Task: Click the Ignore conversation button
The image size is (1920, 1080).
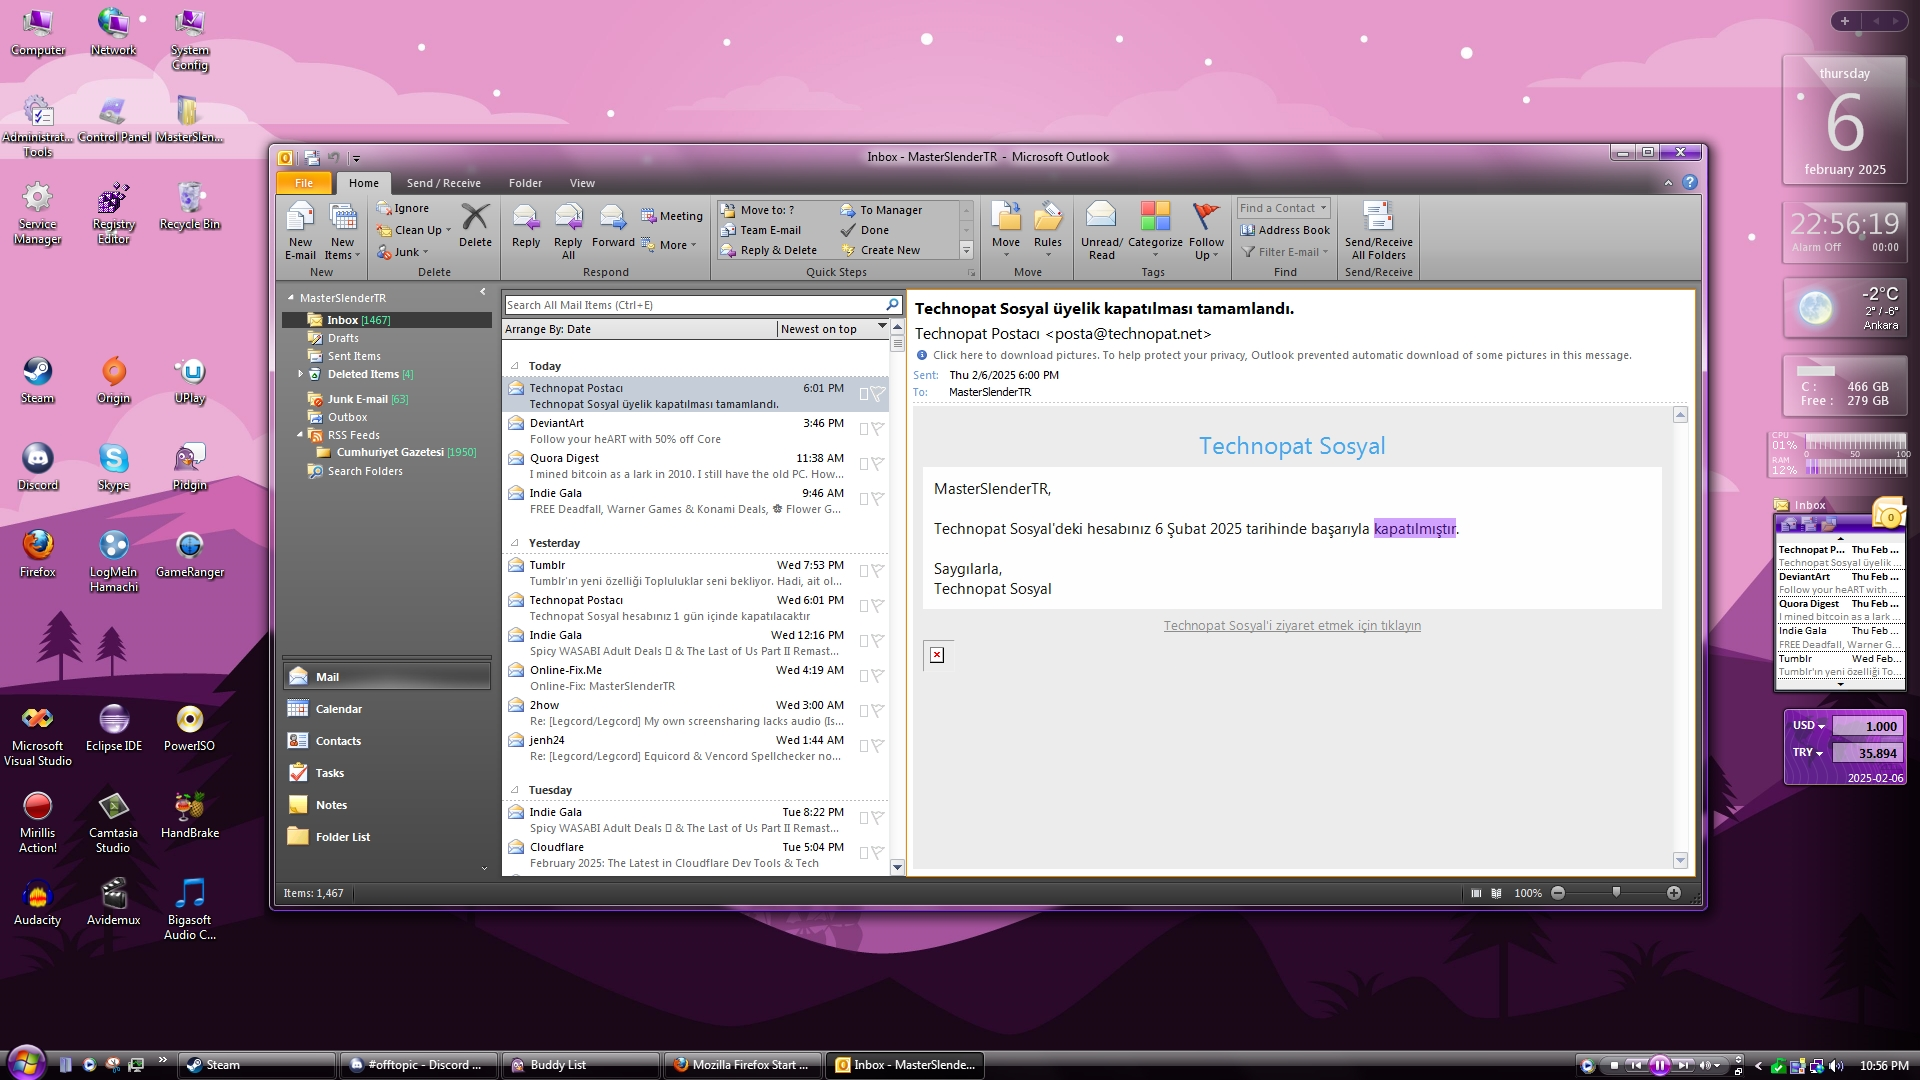Action: click(403, 208)
